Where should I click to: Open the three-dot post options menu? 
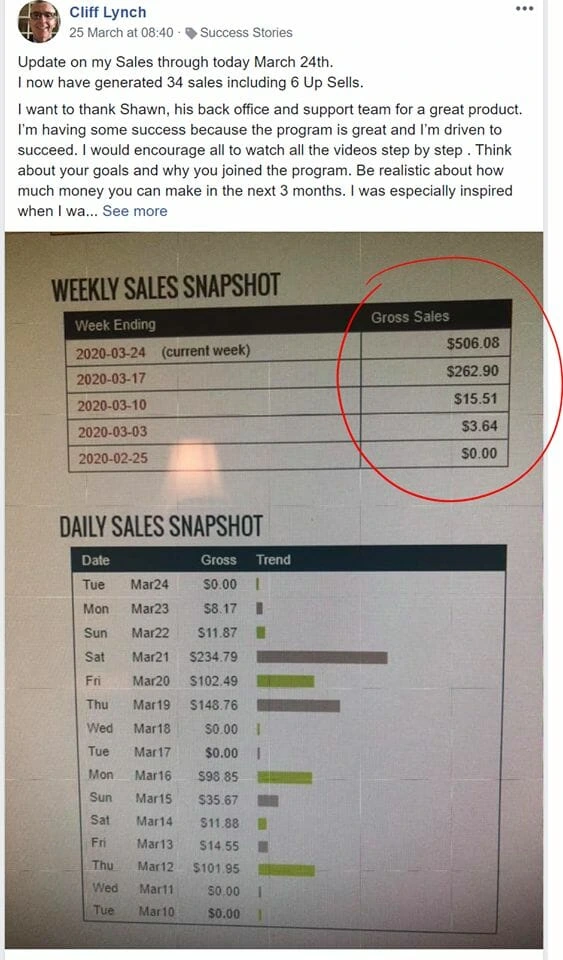pyautogui.click(x=524, y=9)
